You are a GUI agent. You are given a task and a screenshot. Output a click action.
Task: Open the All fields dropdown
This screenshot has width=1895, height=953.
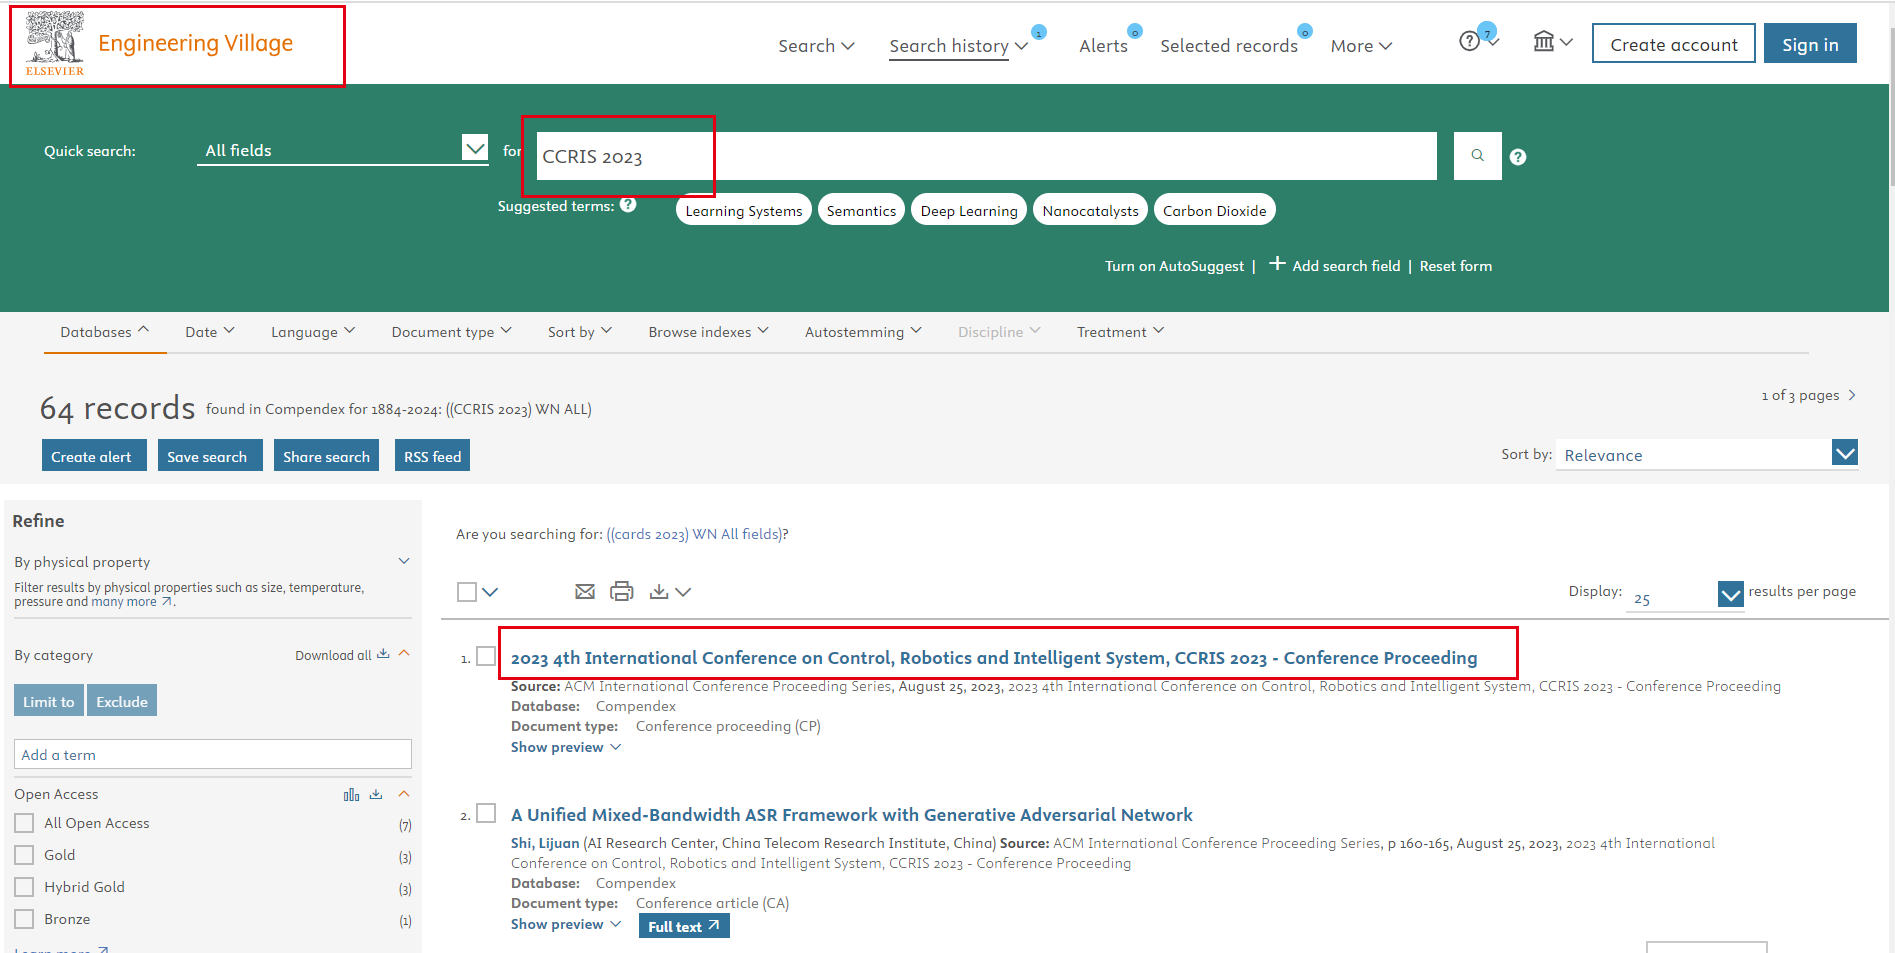coord(343,150)
